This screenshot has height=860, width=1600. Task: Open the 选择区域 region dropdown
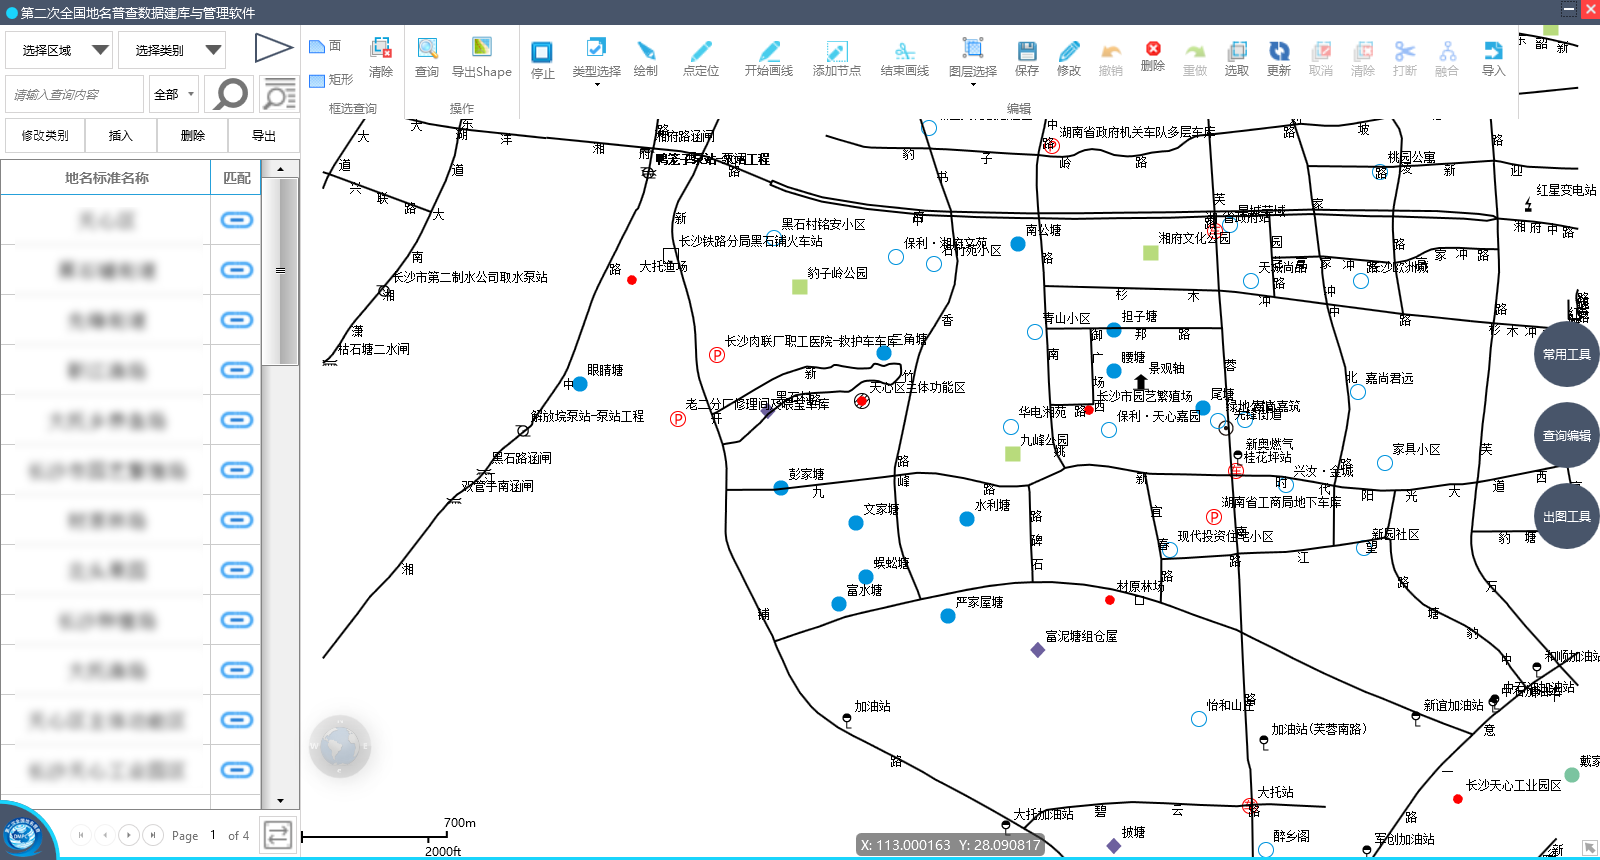click(58, 50)
